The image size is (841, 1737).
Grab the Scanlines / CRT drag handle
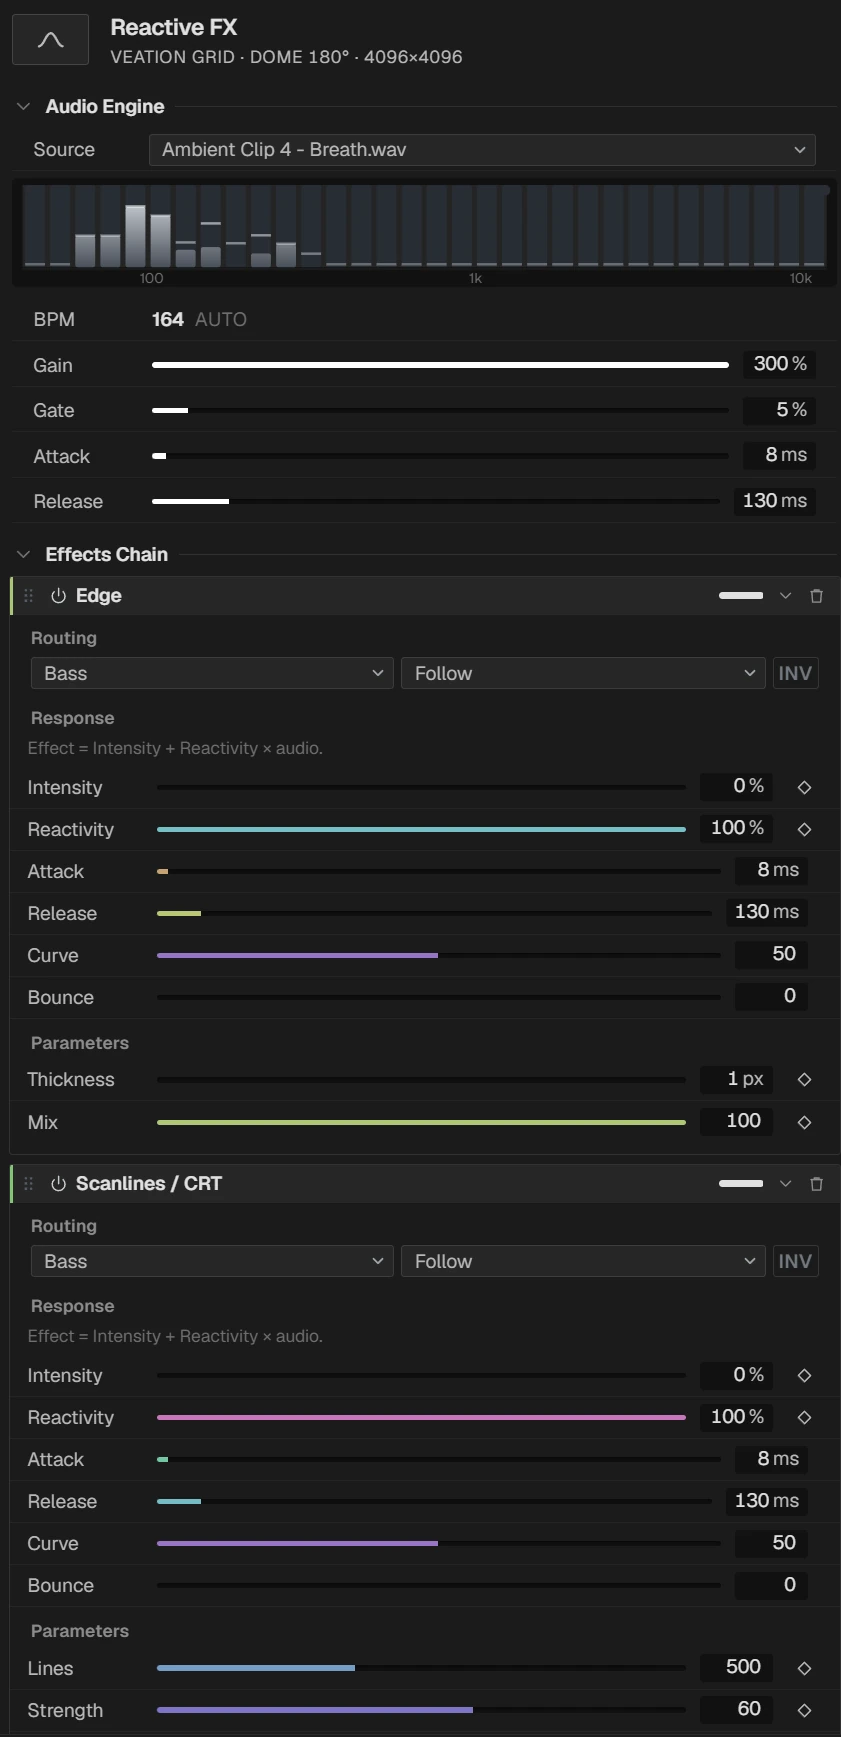pos(29,1184)
